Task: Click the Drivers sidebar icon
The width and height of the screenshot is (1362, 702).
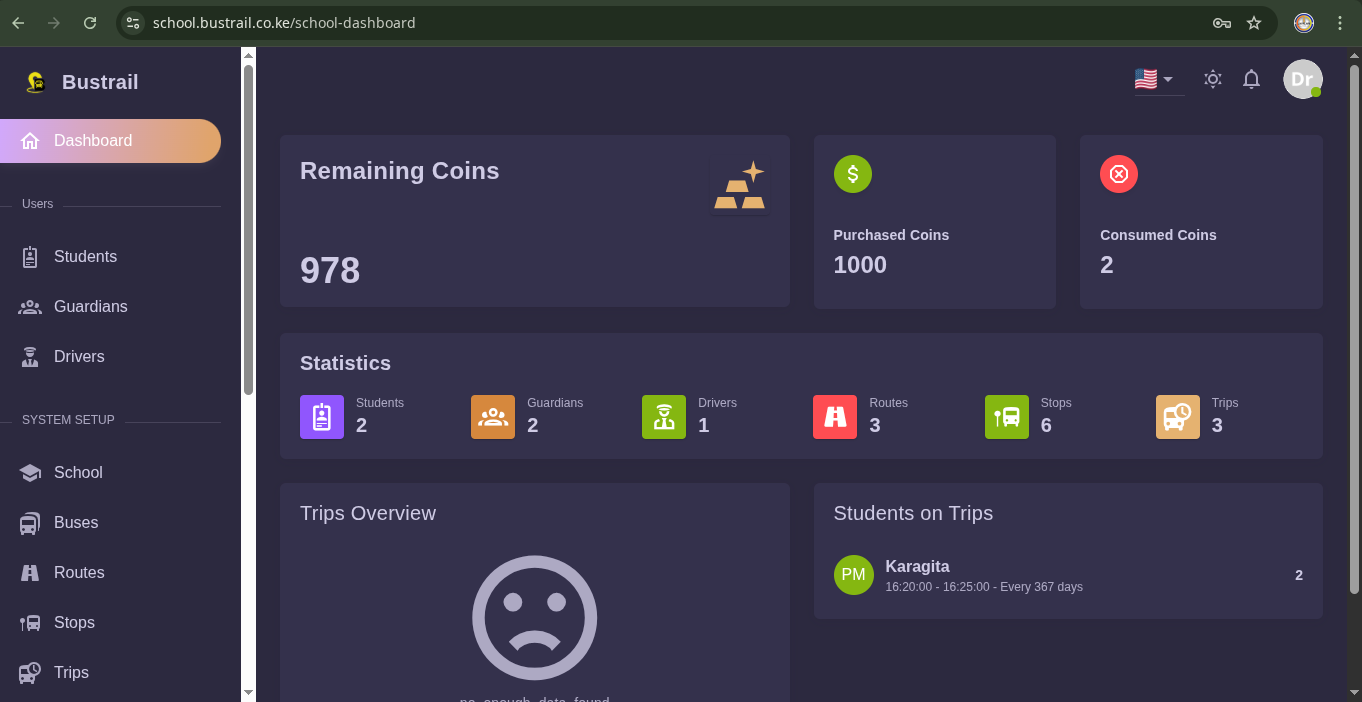Action: pyautogui.click(x=31, y=356)
